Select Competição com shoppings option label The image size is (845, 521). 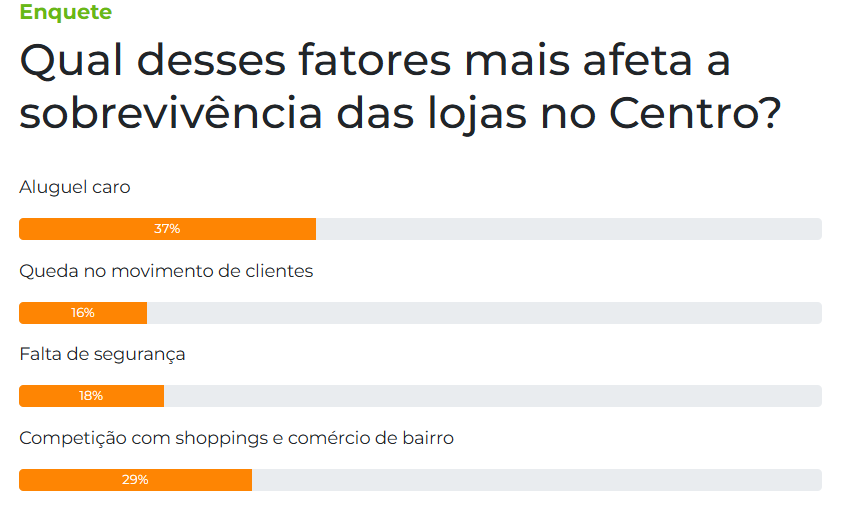(237, 438)
